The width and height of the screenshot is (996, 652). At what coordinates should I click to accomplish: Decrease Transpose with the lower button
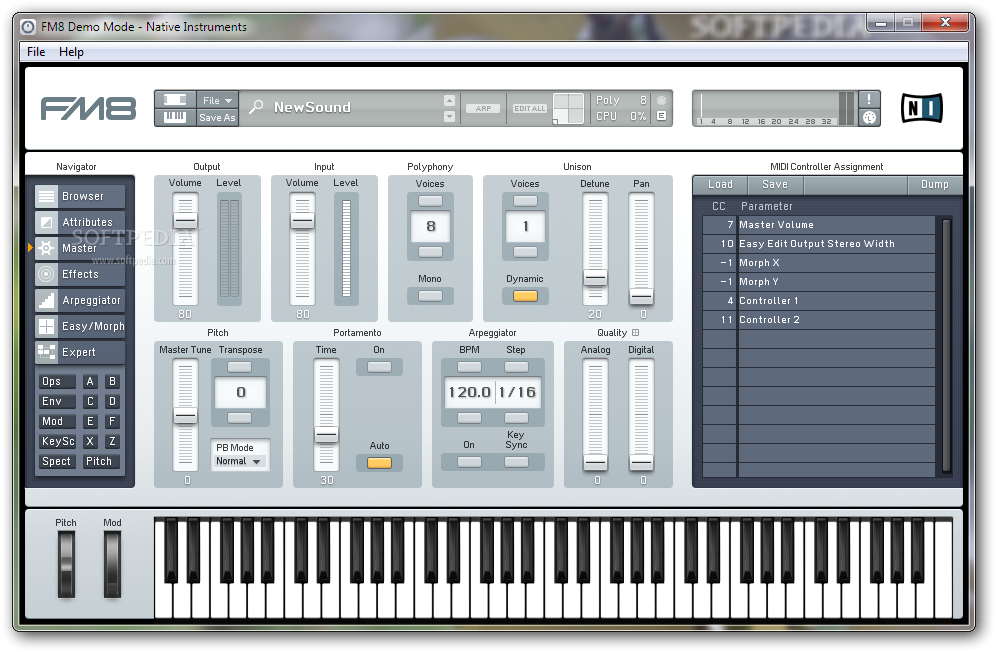[x=239, y=418]
